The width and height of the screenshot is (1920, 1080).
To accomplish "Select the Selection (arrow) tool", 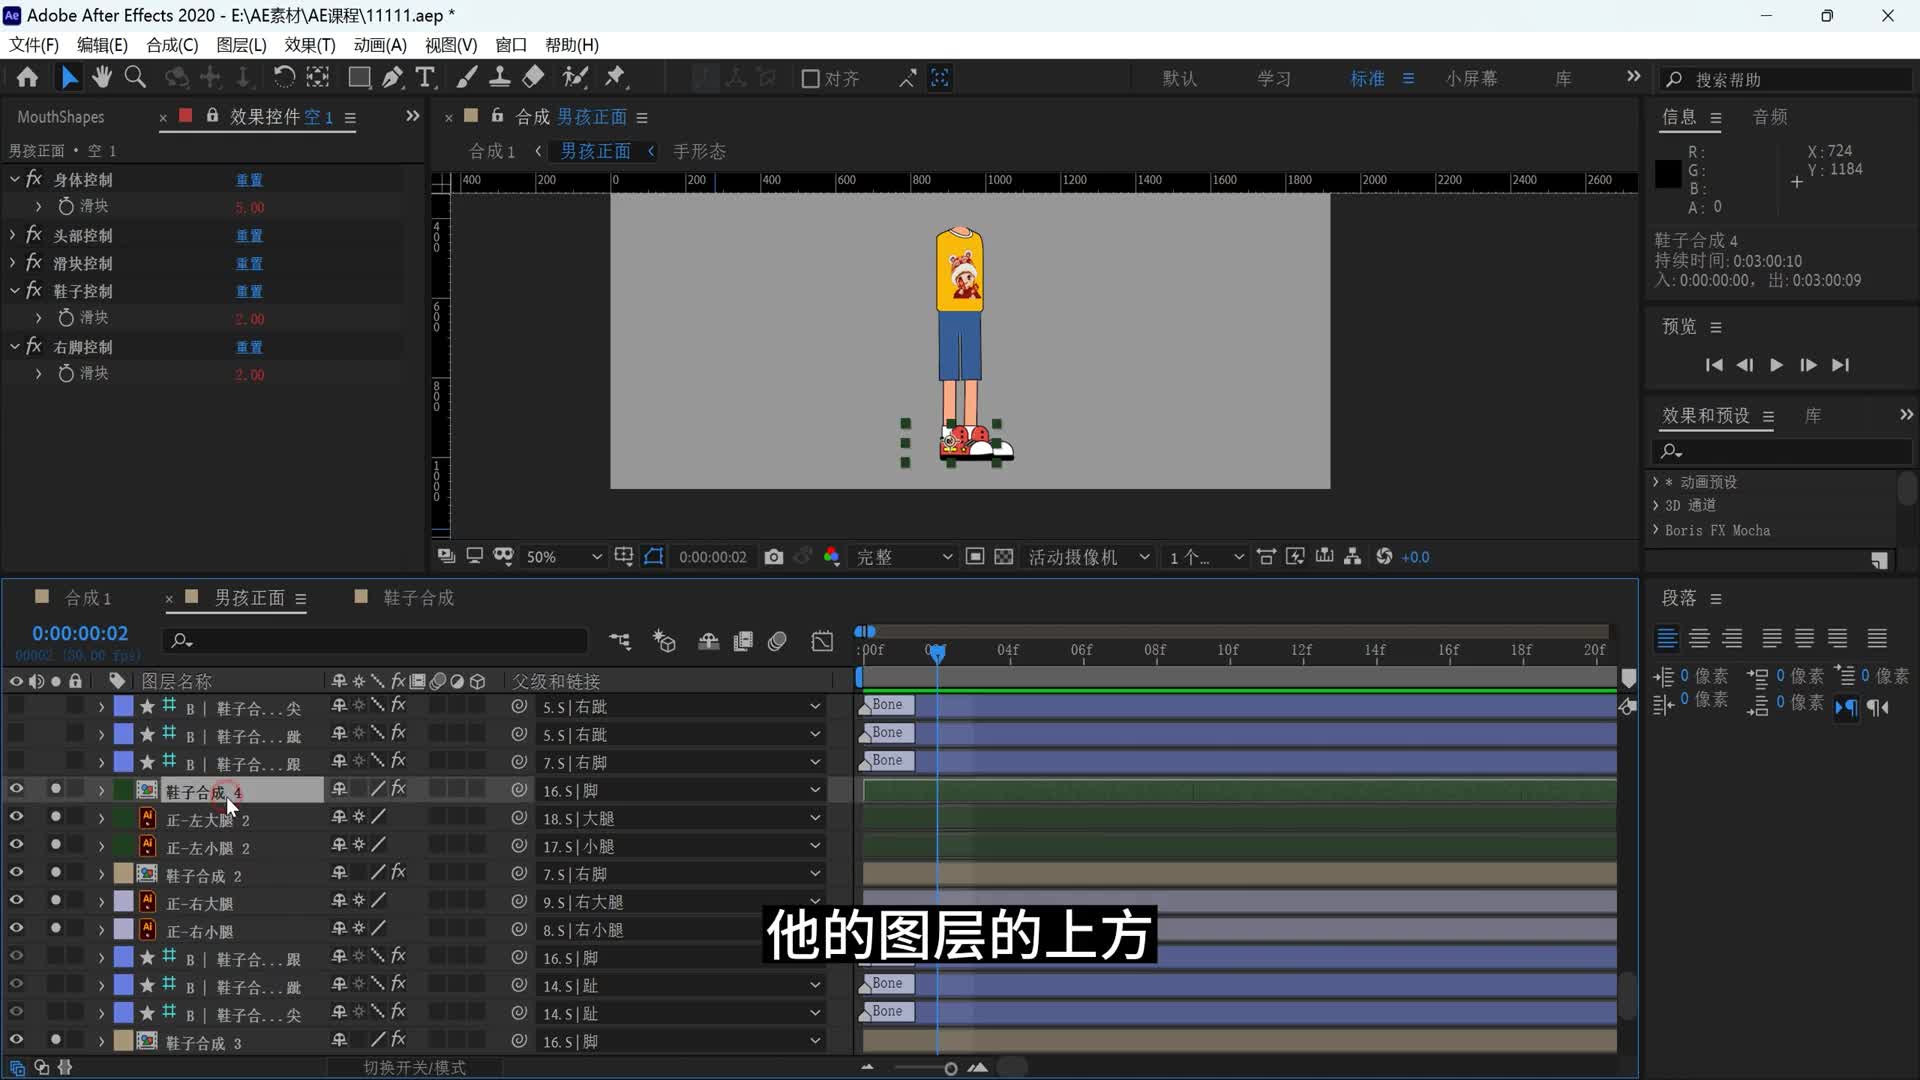I will [68, 78].
